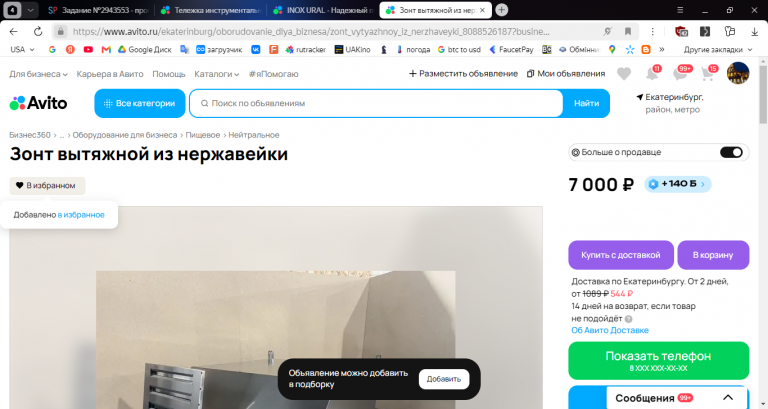The height and width of the screenshot is (409, 768).
Task: Go back with the browser back arrow
Action: [x=13, y=31]
